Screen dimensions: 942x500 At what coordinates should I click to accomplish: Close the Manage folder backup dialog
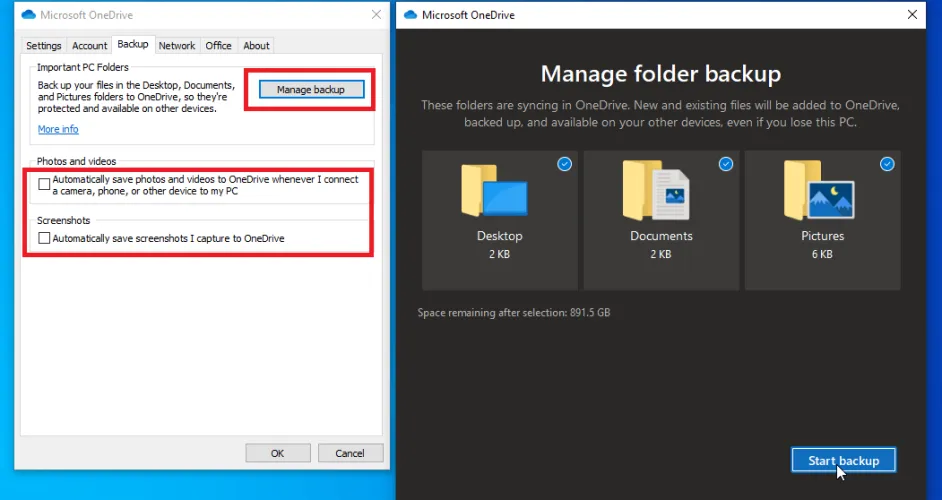click(912, 15)
